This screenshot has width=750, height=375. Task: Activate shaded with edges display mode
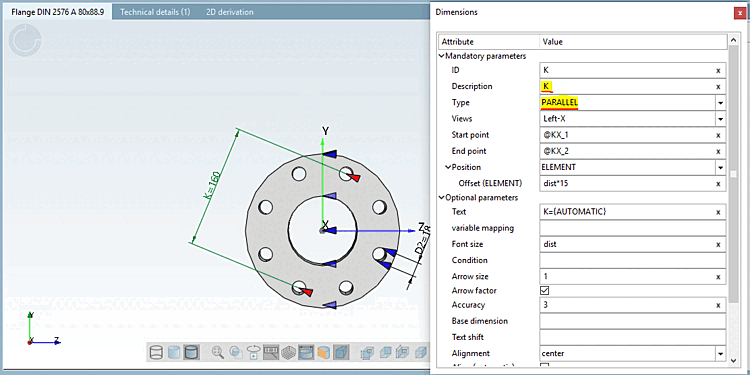(191, 353)
